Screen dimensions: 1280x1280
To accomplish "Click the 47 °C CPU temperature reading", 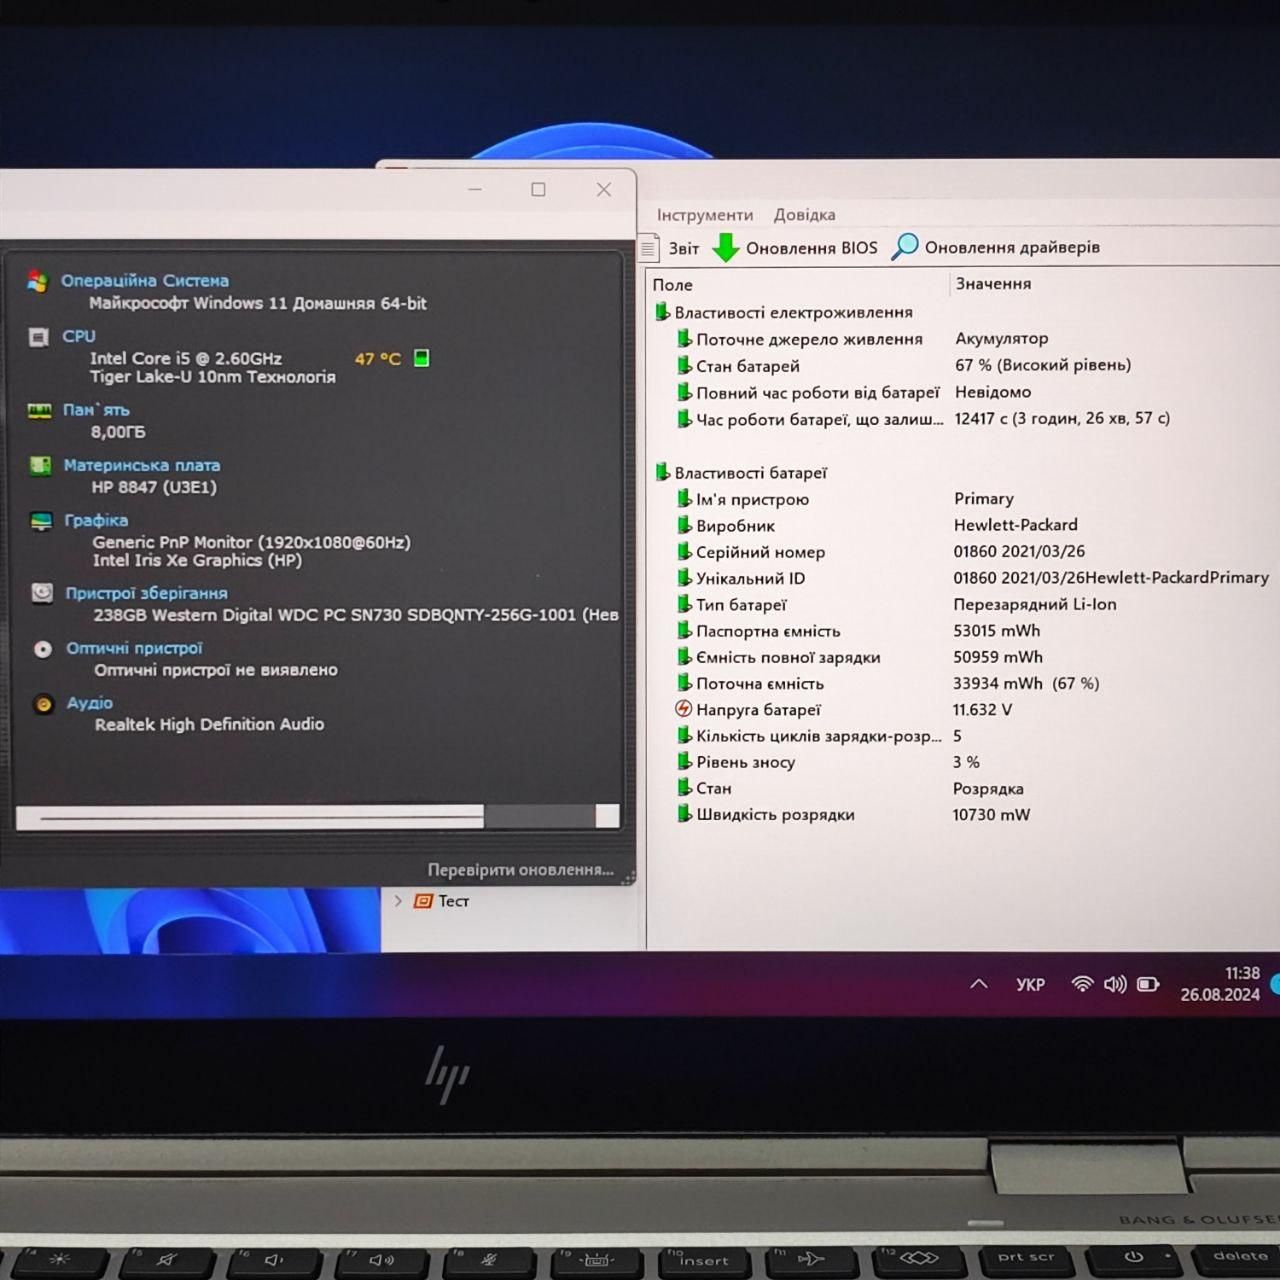I will coord(378,358).
